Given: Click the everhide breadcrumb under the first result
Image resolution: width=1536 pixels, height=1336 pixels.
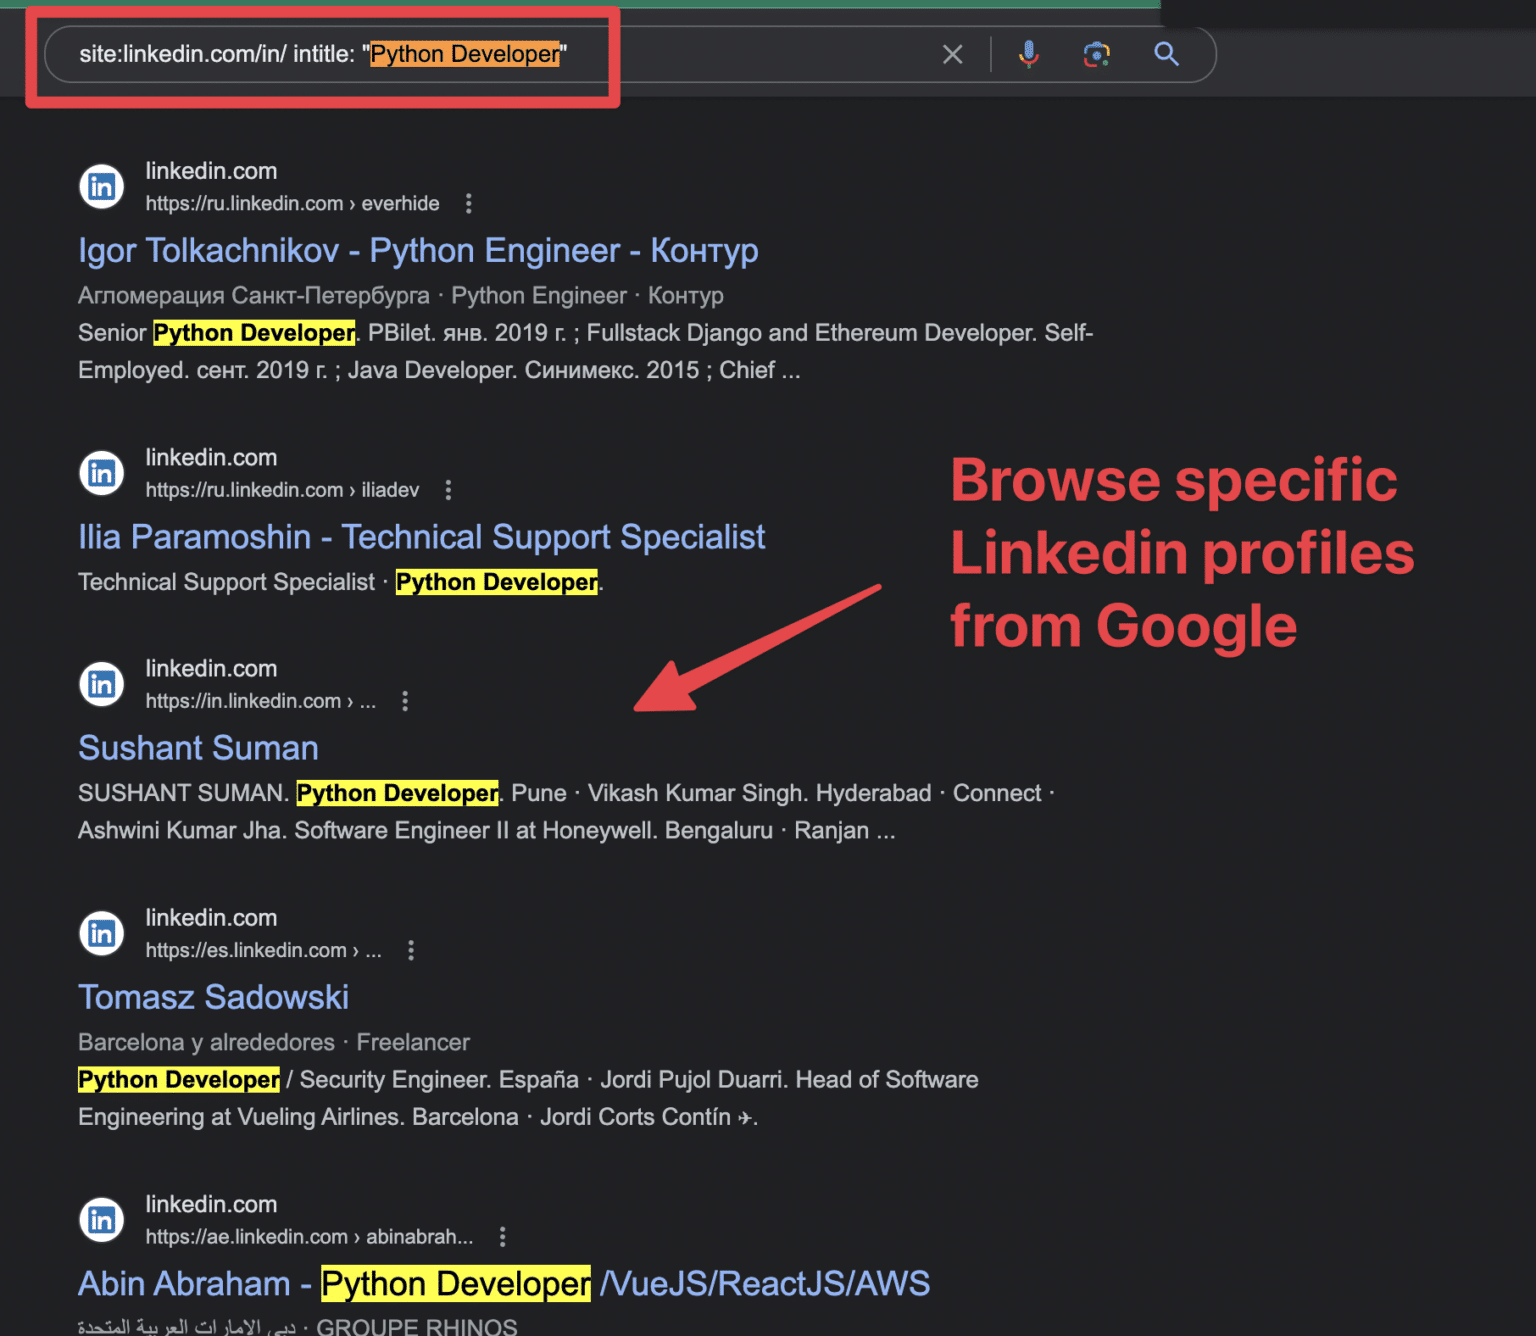Looking at the screenshot, I should pyautogui.click(x=399, y=203).
